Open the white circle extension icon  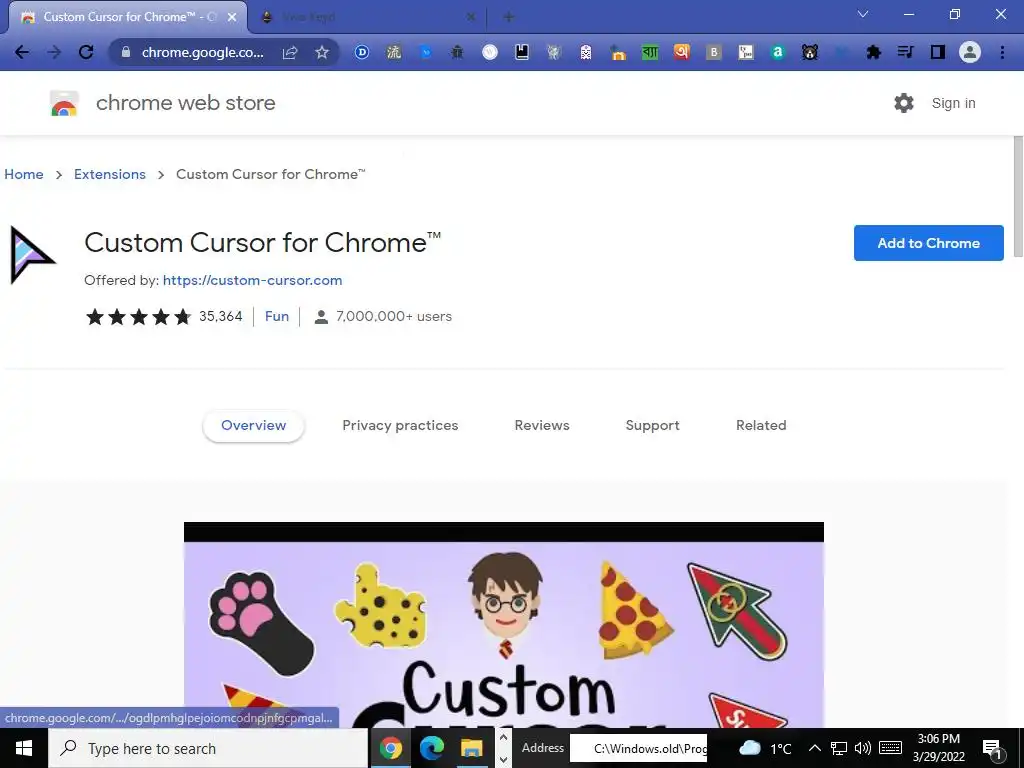(x=490, y=52)
